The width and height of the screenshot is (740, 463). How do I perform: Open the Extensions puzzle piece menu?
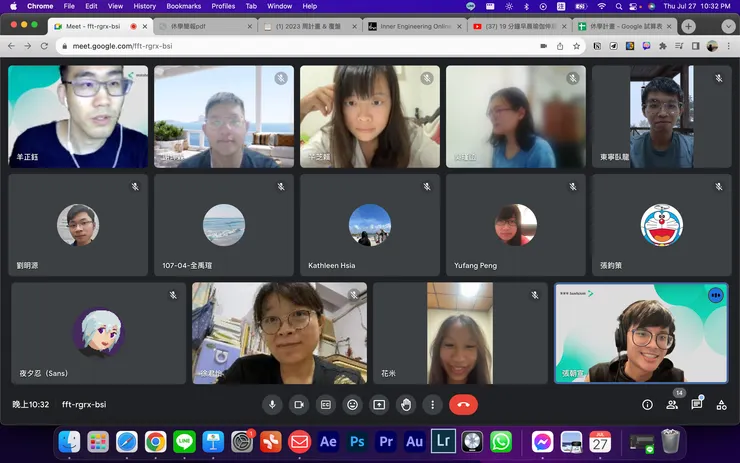663,46
